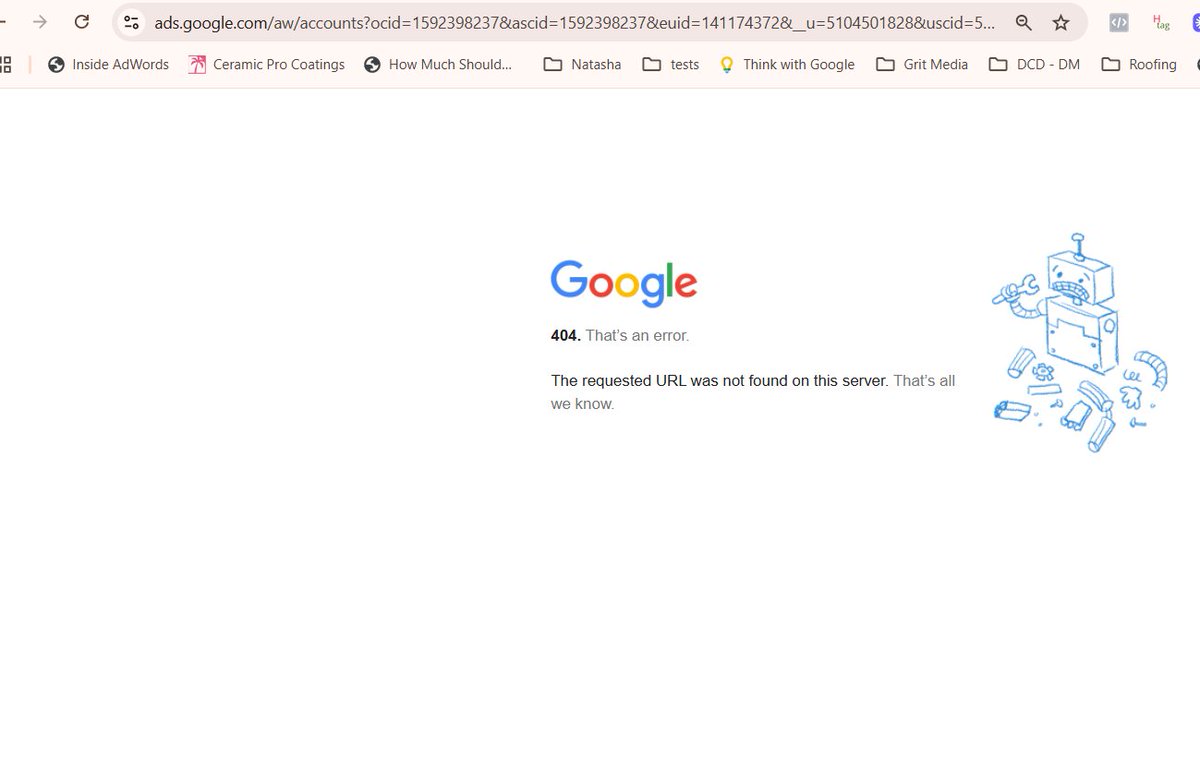Open the H tag extension icon

tap(1161, 22)
